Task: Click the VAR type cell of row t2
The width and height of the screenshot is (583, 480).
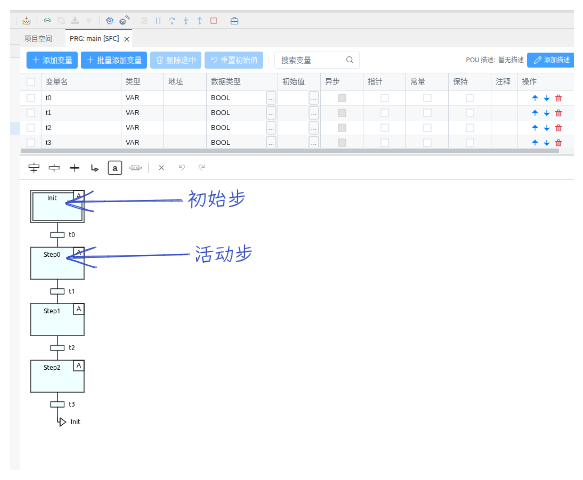Action: coord(142,128)
